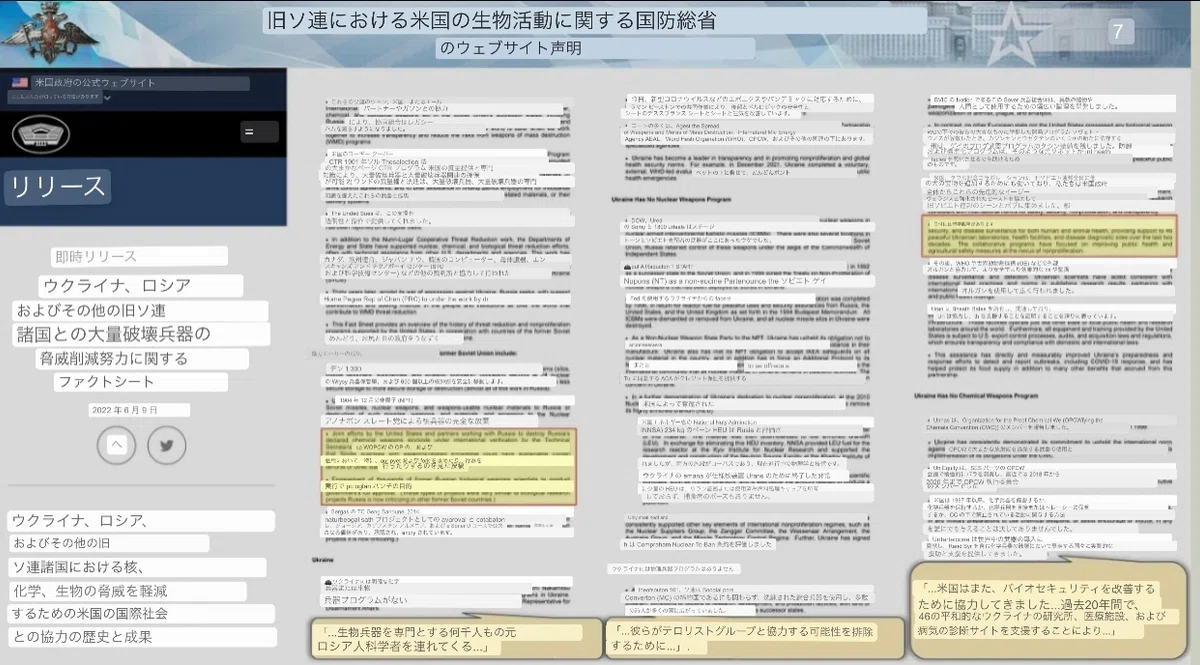Viewport: 1200px width, 665px height.
Task: Click the US flag icon in the banner
Action: click(20, 83)
